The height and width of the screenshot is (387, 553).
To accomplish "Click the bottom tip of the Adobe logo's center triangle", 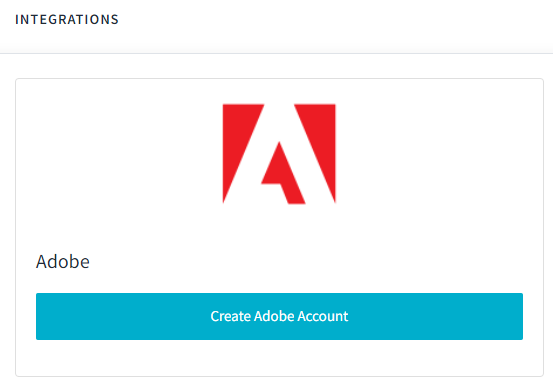I will (x=297, y=200).
